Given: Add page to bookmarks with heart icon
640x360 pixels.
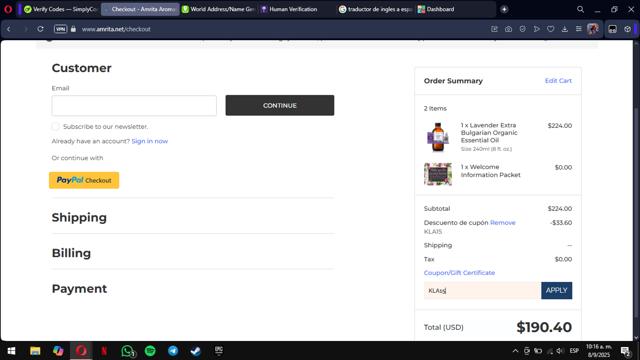Looking at the screenshot, I should (551, 29).
